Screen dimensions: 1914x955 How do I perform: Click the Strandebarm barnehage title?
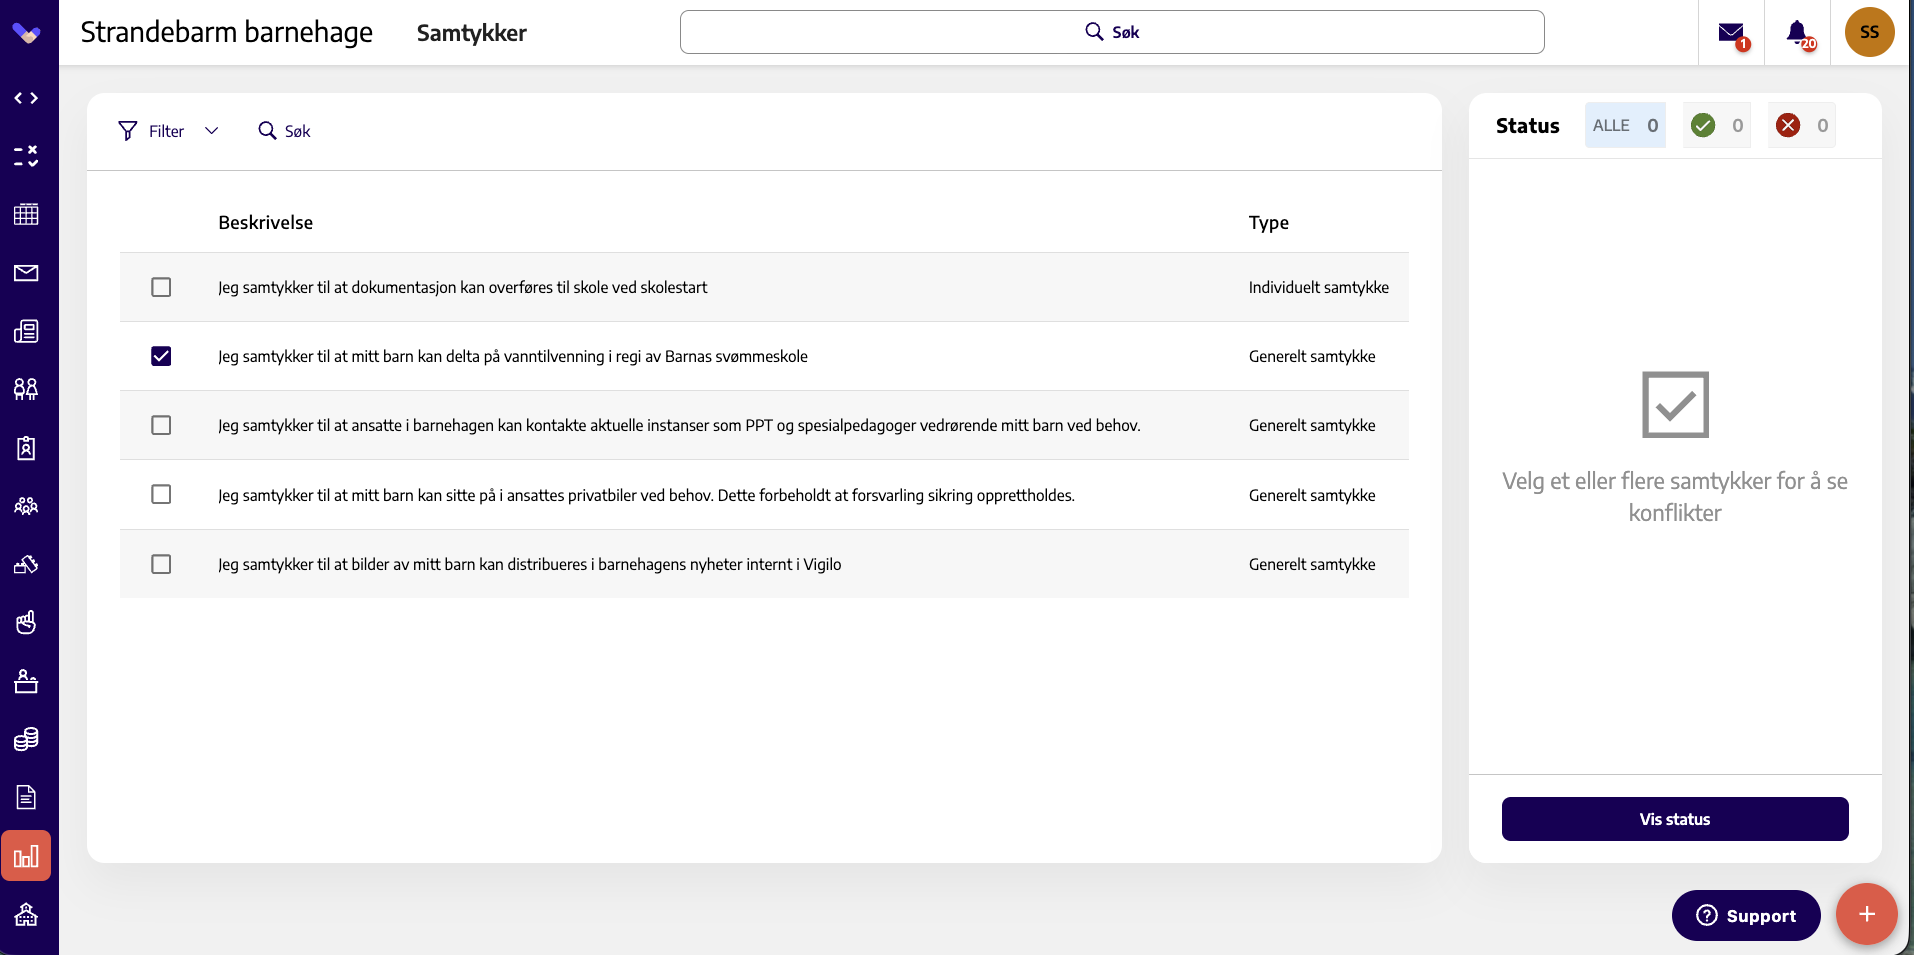click(x=226, y=32)
